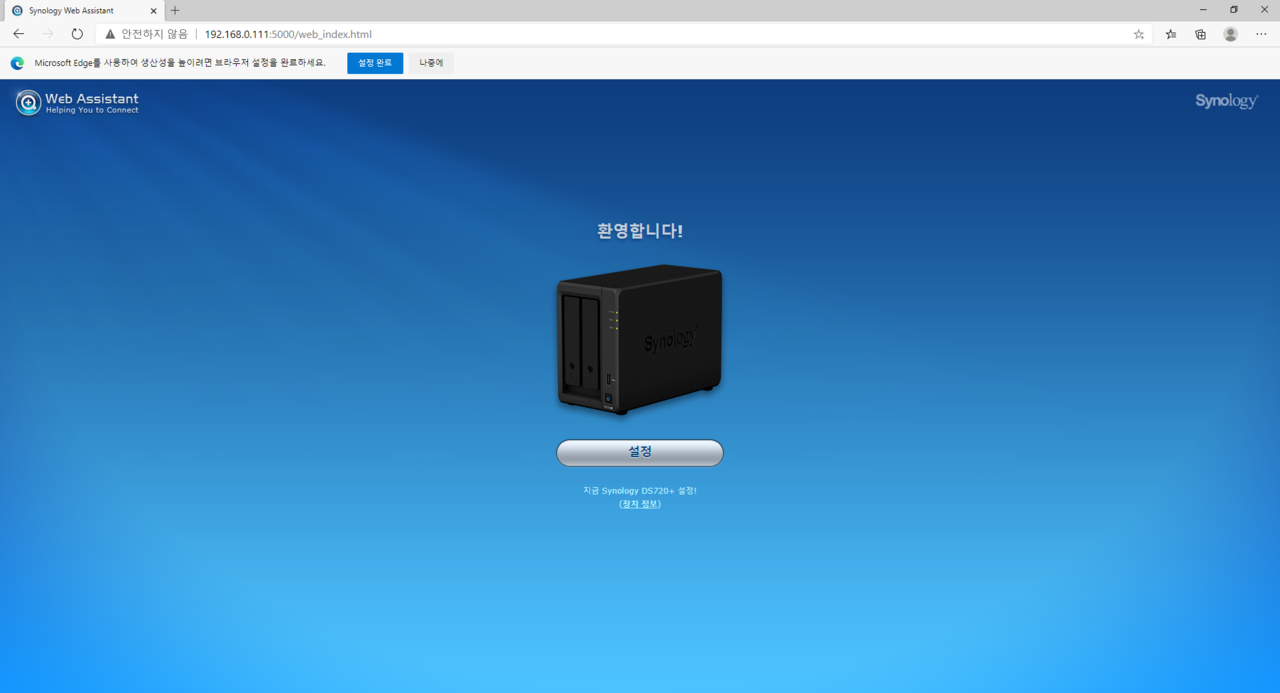This screenshot has width=1280, height=693.
Task: Open the browser profile avatar
Action: pos(1231,34)
